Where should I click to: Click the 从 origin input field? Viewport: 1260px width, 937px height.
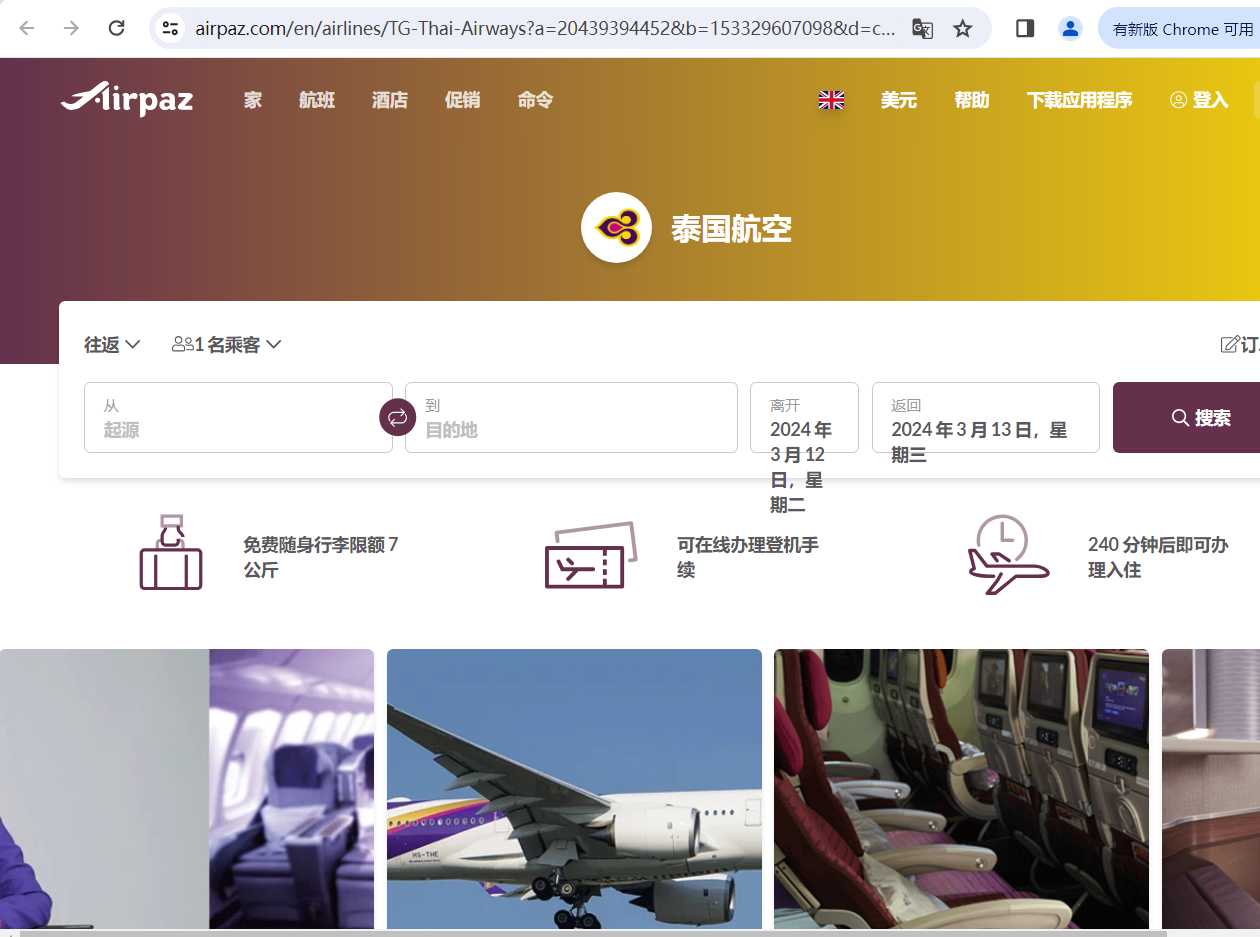pos(238,417)
